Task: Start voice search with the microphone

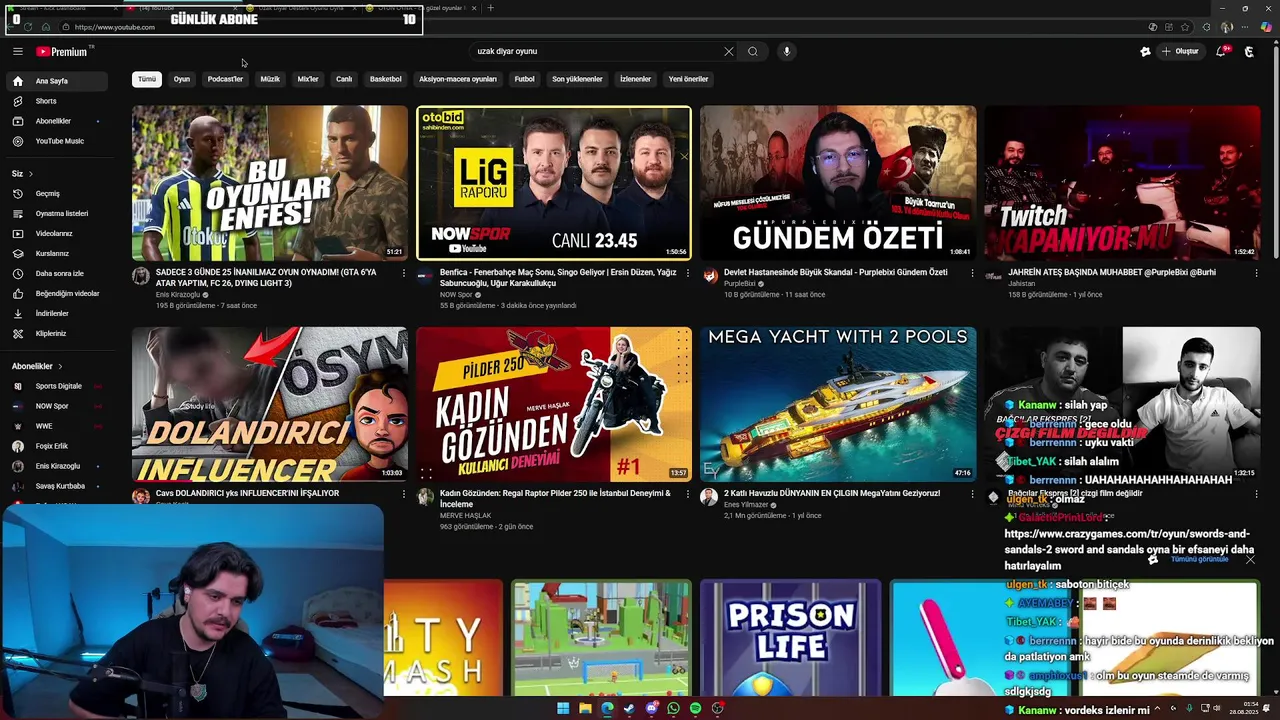Action: coord(787,51)
